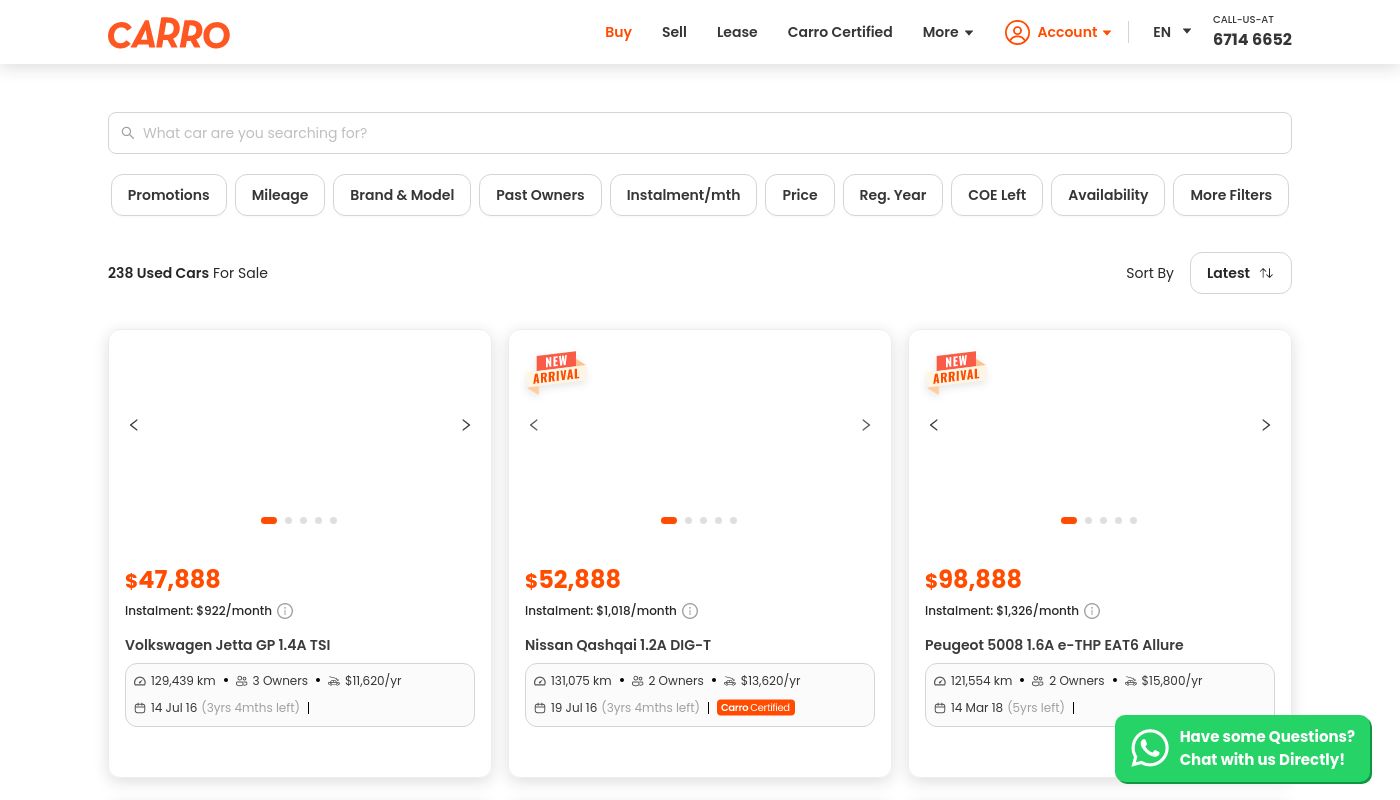Go to the Buy page

click(618, 32)
